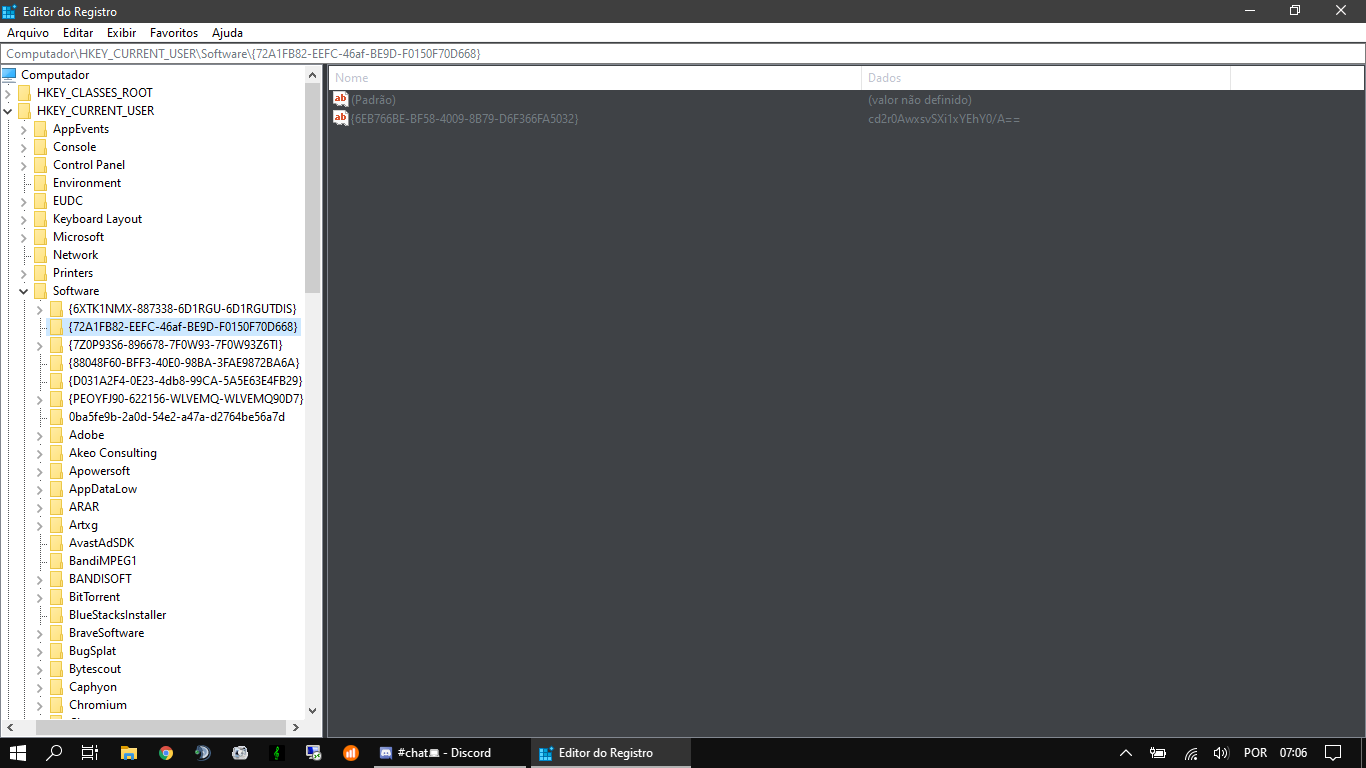Click the folder icon beside Chromium
This screenshot has width=1366, height=768.
pos(57,705)
